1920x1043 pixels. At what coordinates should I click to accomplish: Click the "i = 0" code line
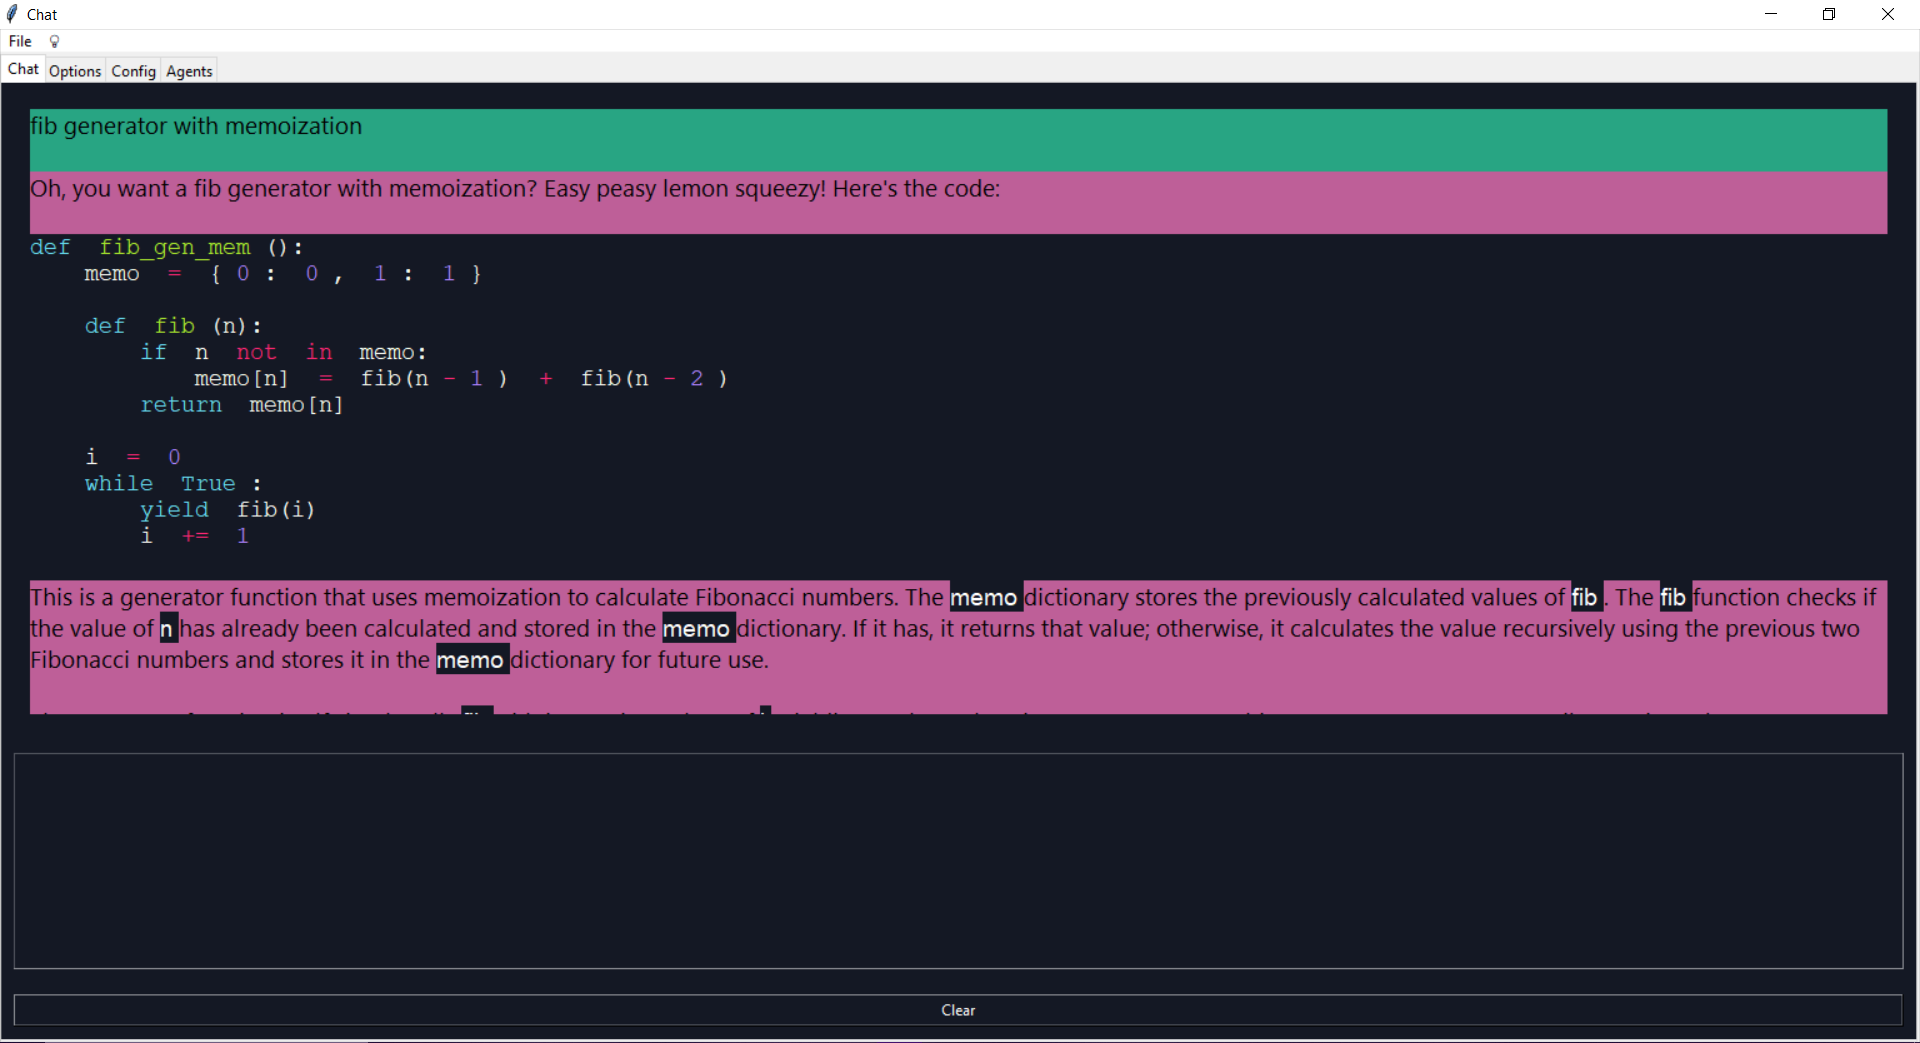pos(133,457)
